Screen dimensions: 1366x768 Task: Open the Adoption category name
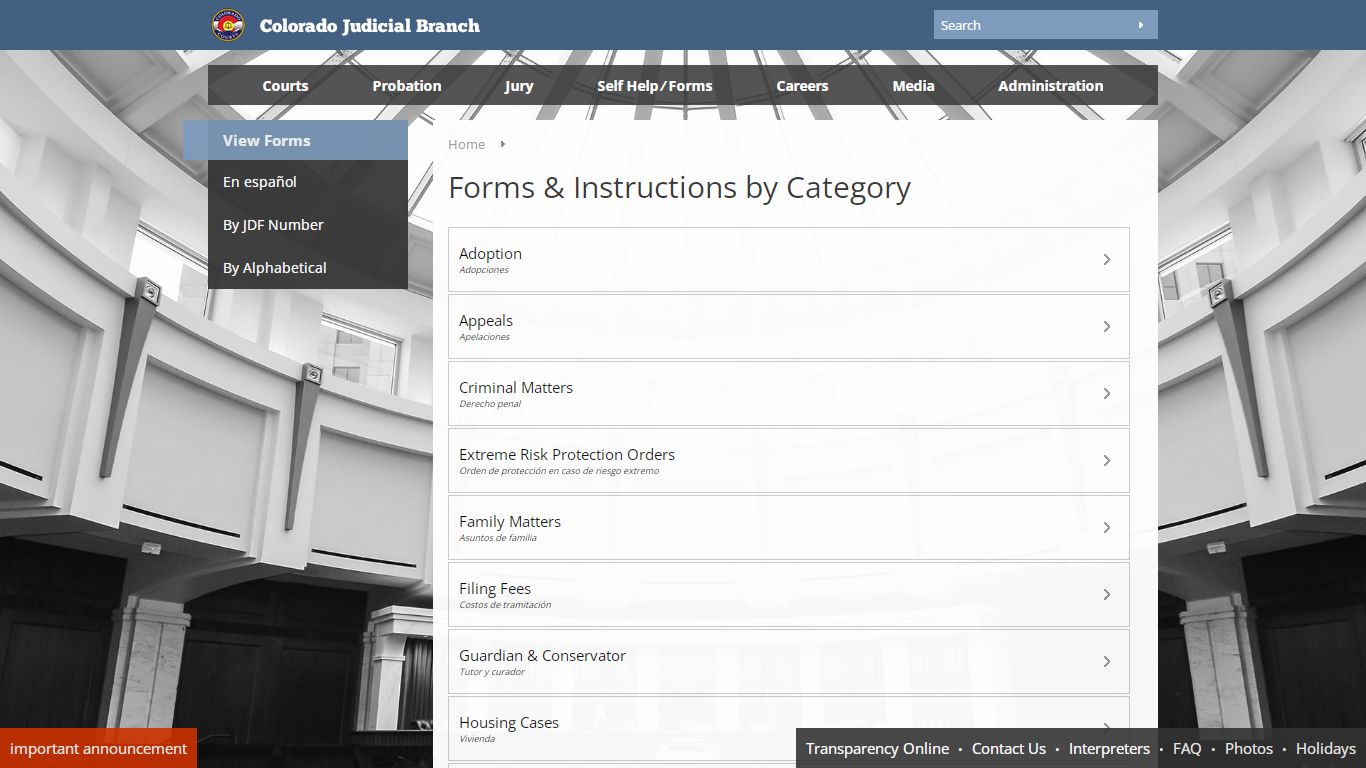490,254
